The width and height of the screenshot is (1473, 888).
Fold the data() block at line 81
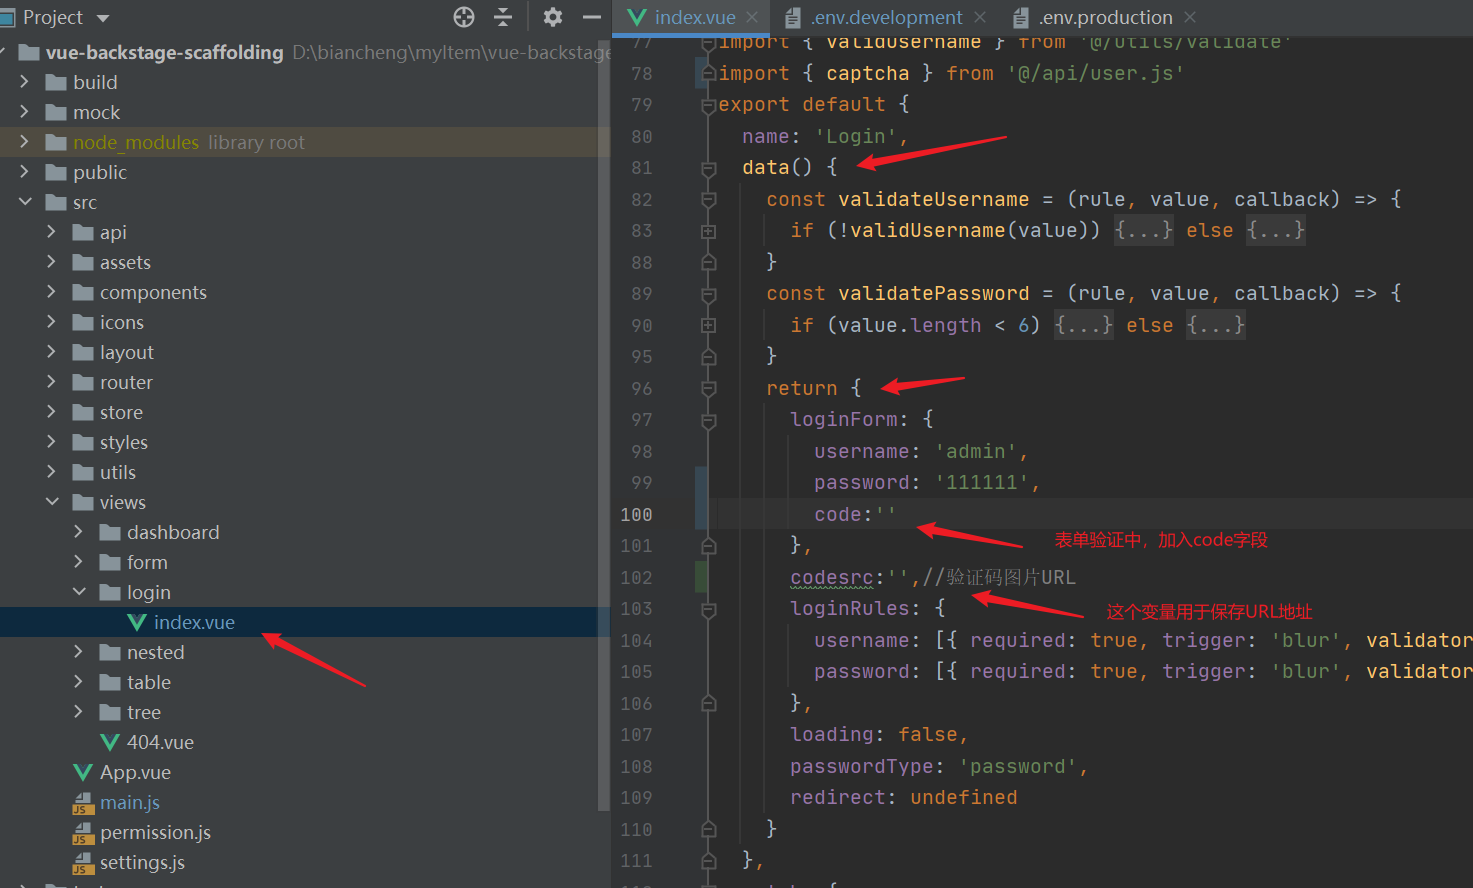point(708,168)
